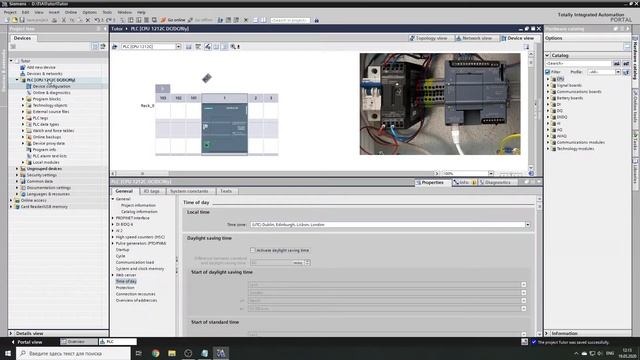Click the catalog profile settings icon
Image resolution: width=640 pixels, height=360 pixels.
pyautogui.click(x=626, y=72)
